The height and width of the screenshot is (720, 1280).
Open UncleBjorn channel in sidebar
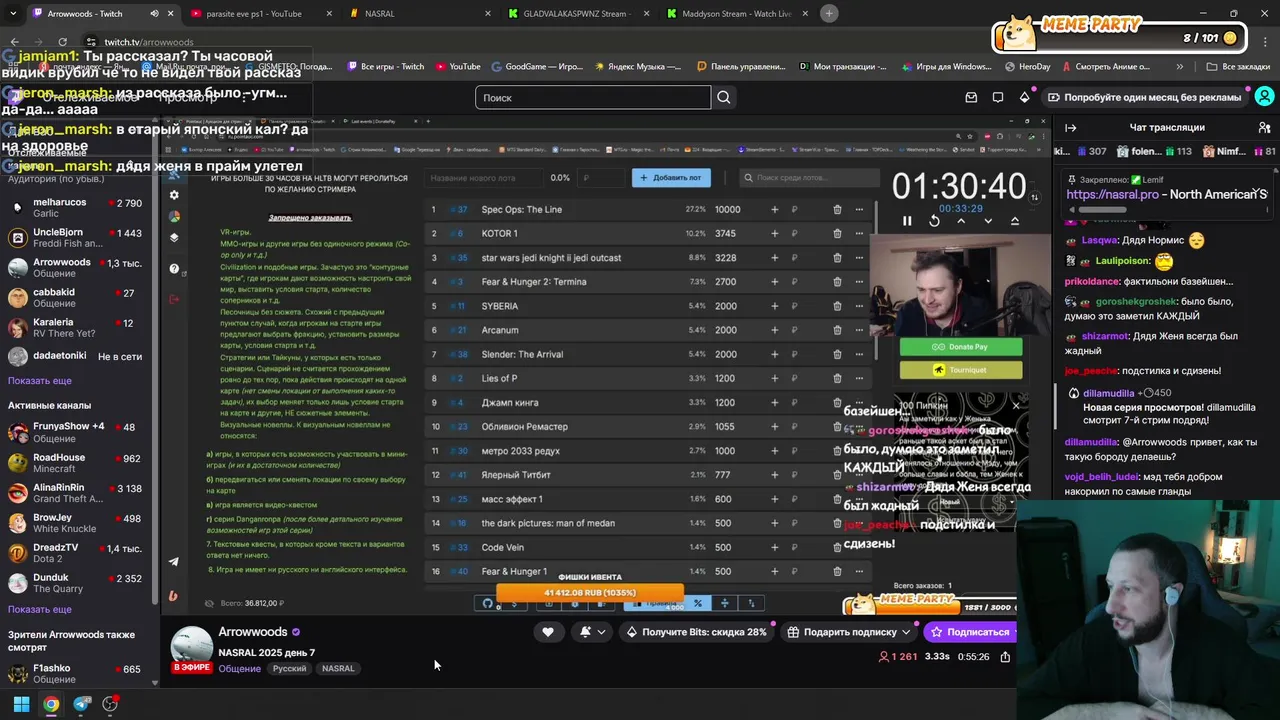click(x=78, y=238)
